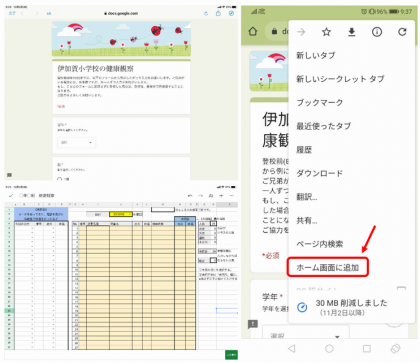Tap Android recent apps square button
The height and width of the screenshot is (363, 420).
tap(367, 348)
